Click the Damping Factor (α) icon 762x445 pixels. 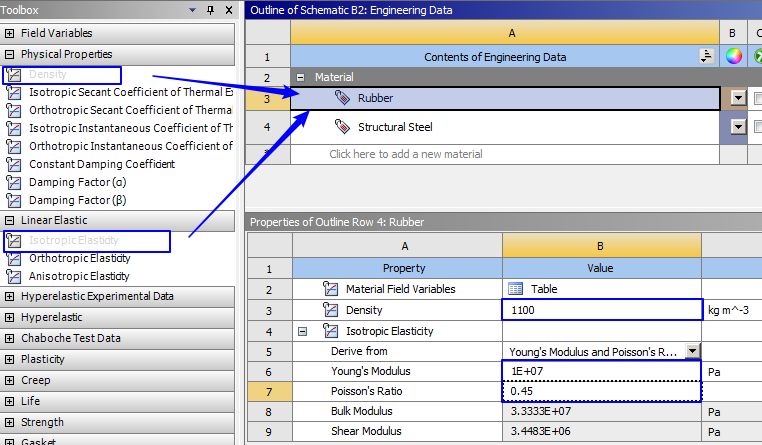click(x=14, y=182)
